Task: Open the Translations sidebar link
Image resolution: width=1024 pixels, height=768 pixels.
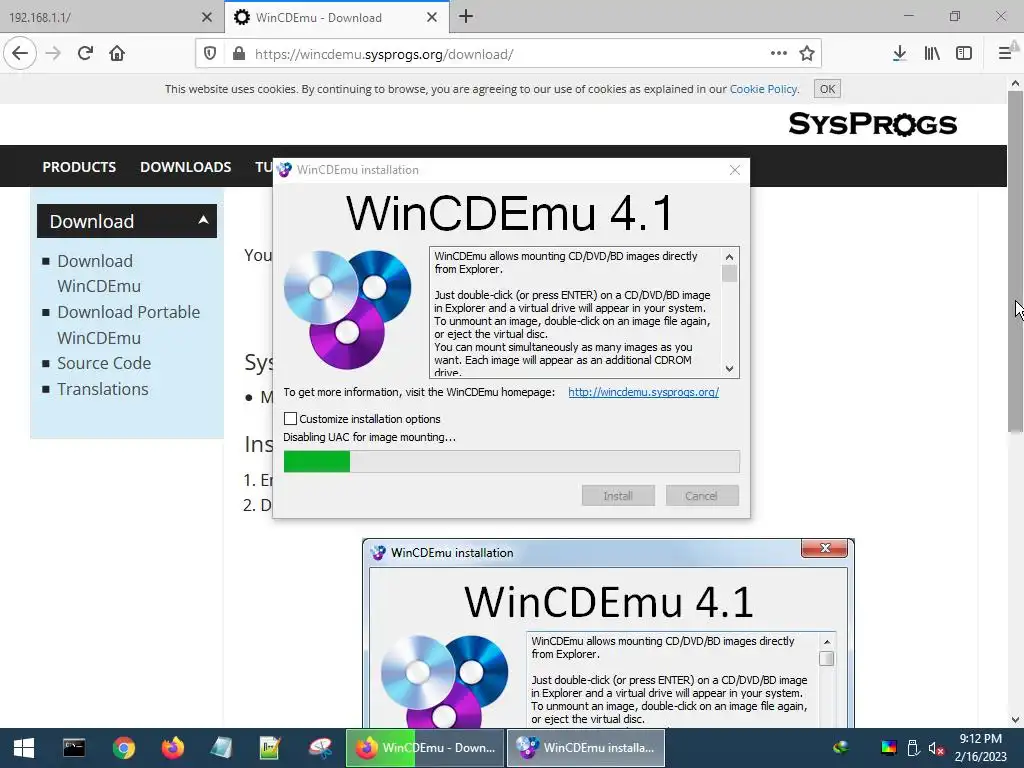Action: pos(103,389)
